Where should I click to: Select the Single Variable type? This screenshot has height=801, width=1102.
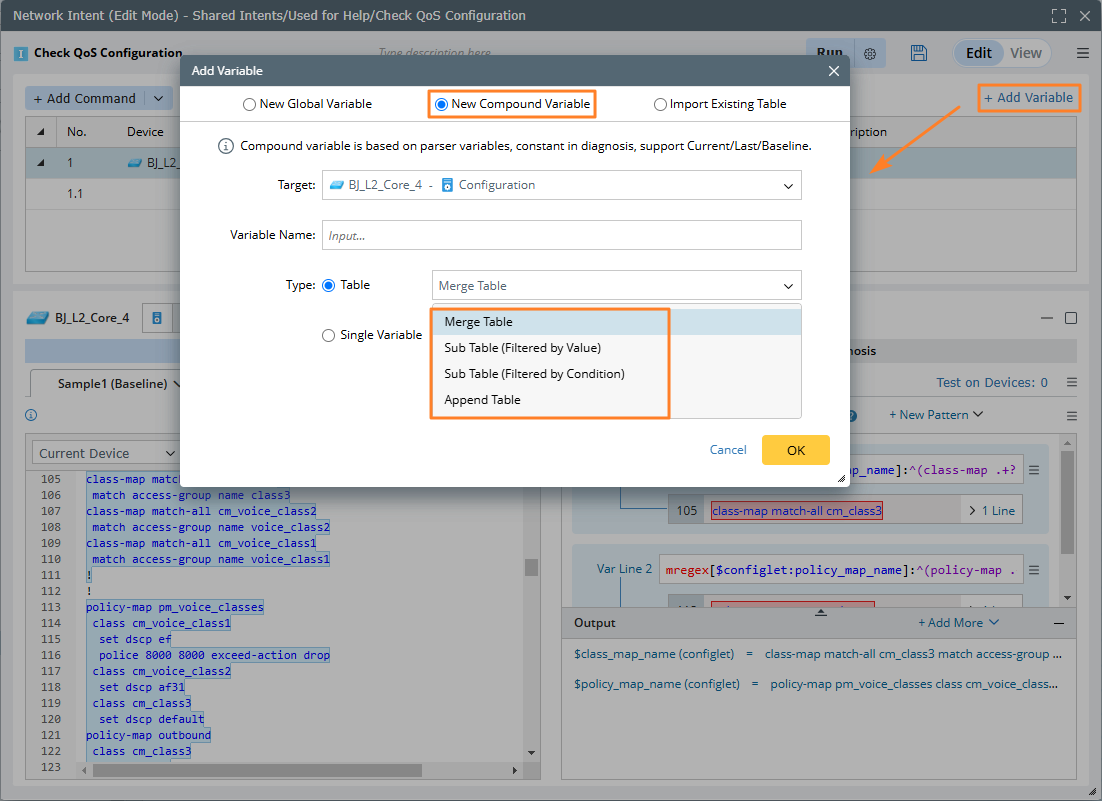328,336
